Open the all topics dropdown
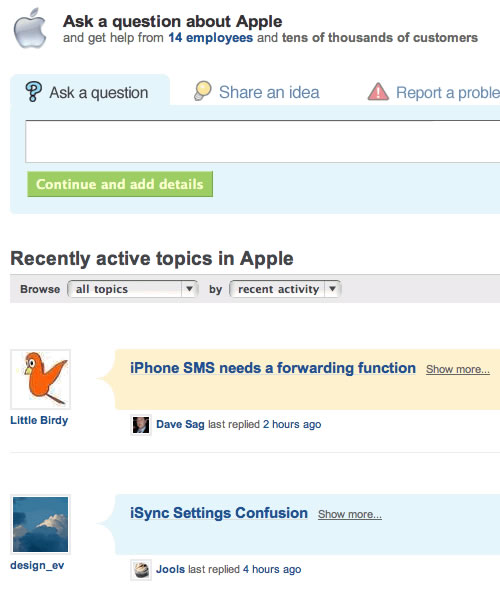Screen dimensions: 500x590 (x=132, y=289)
